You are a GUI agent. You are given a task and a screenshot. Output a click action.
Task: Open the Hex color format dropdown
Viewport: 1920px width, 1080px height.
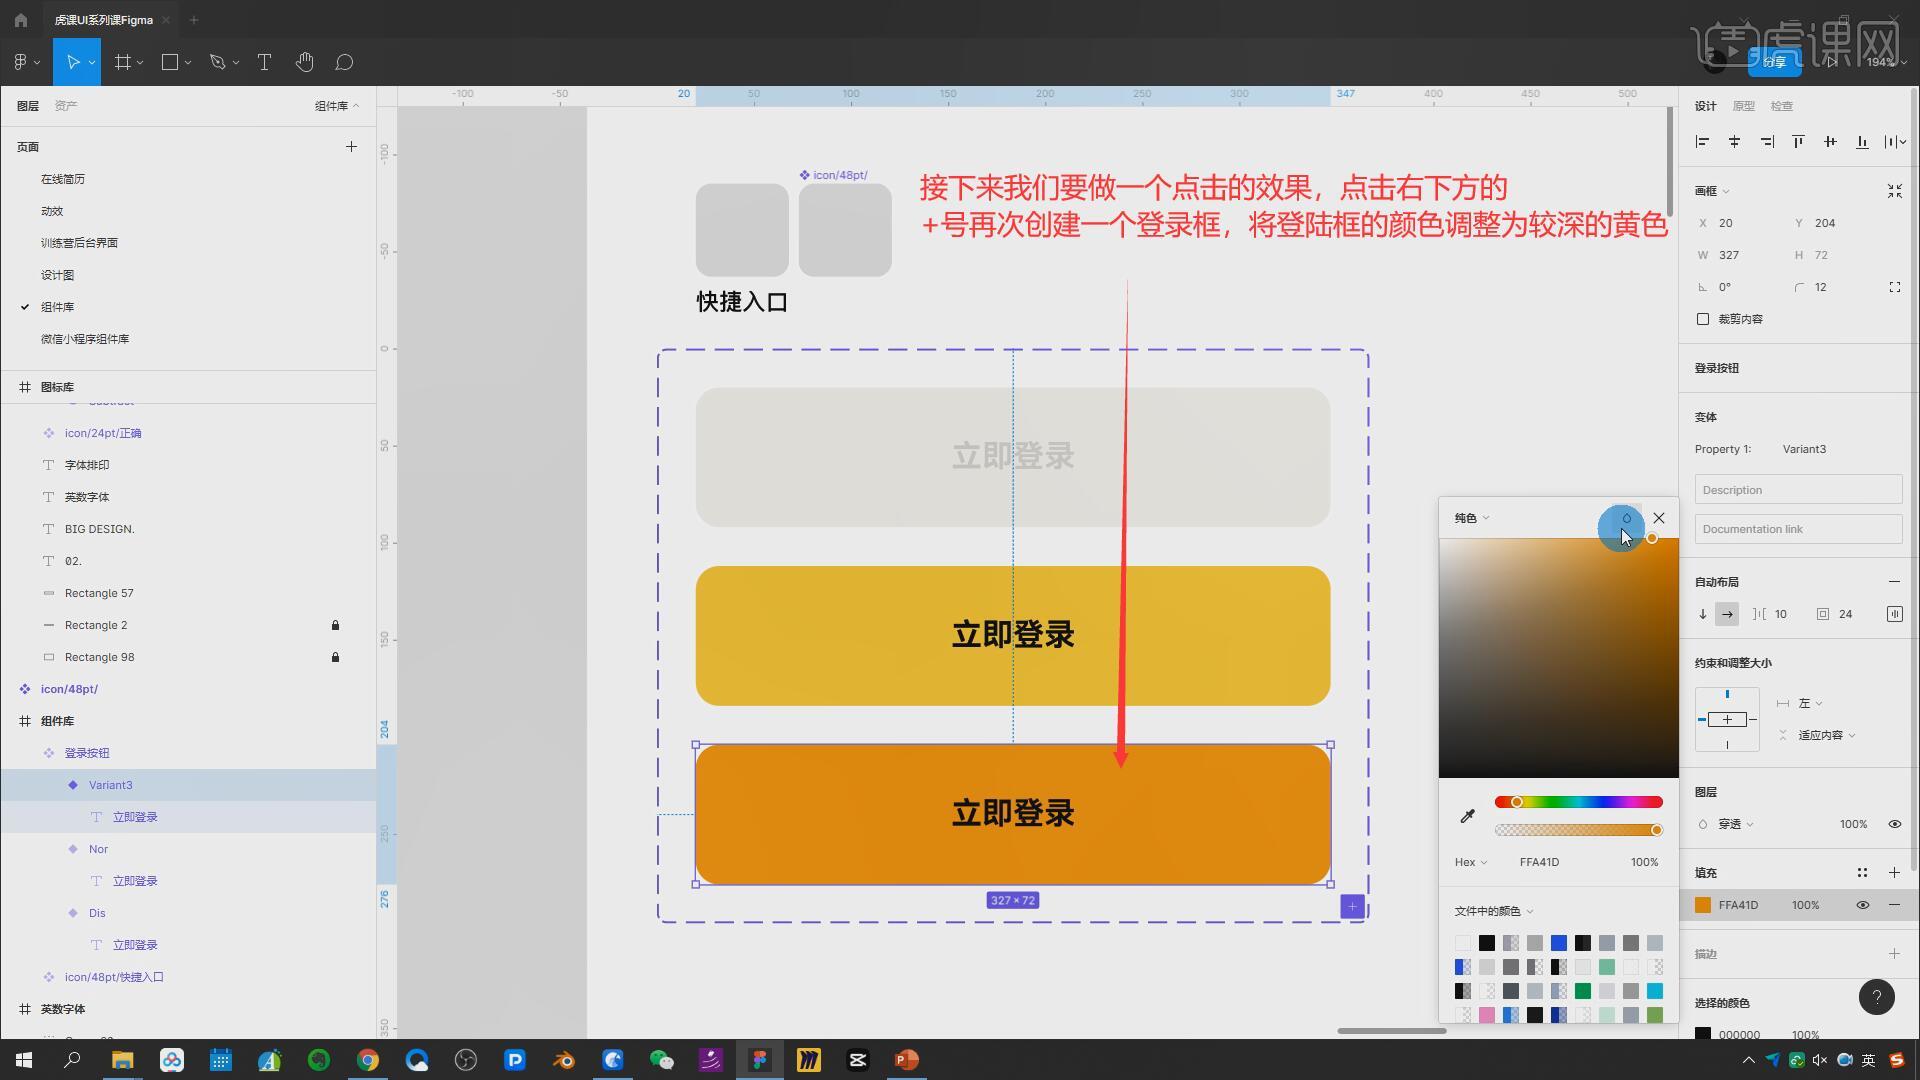click(x=1470, y=862)
